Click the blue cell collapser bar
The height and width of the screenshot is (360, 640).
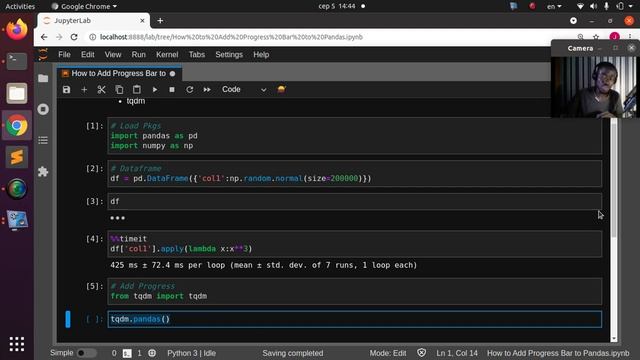pyautogui.click(x=68, y=319)
